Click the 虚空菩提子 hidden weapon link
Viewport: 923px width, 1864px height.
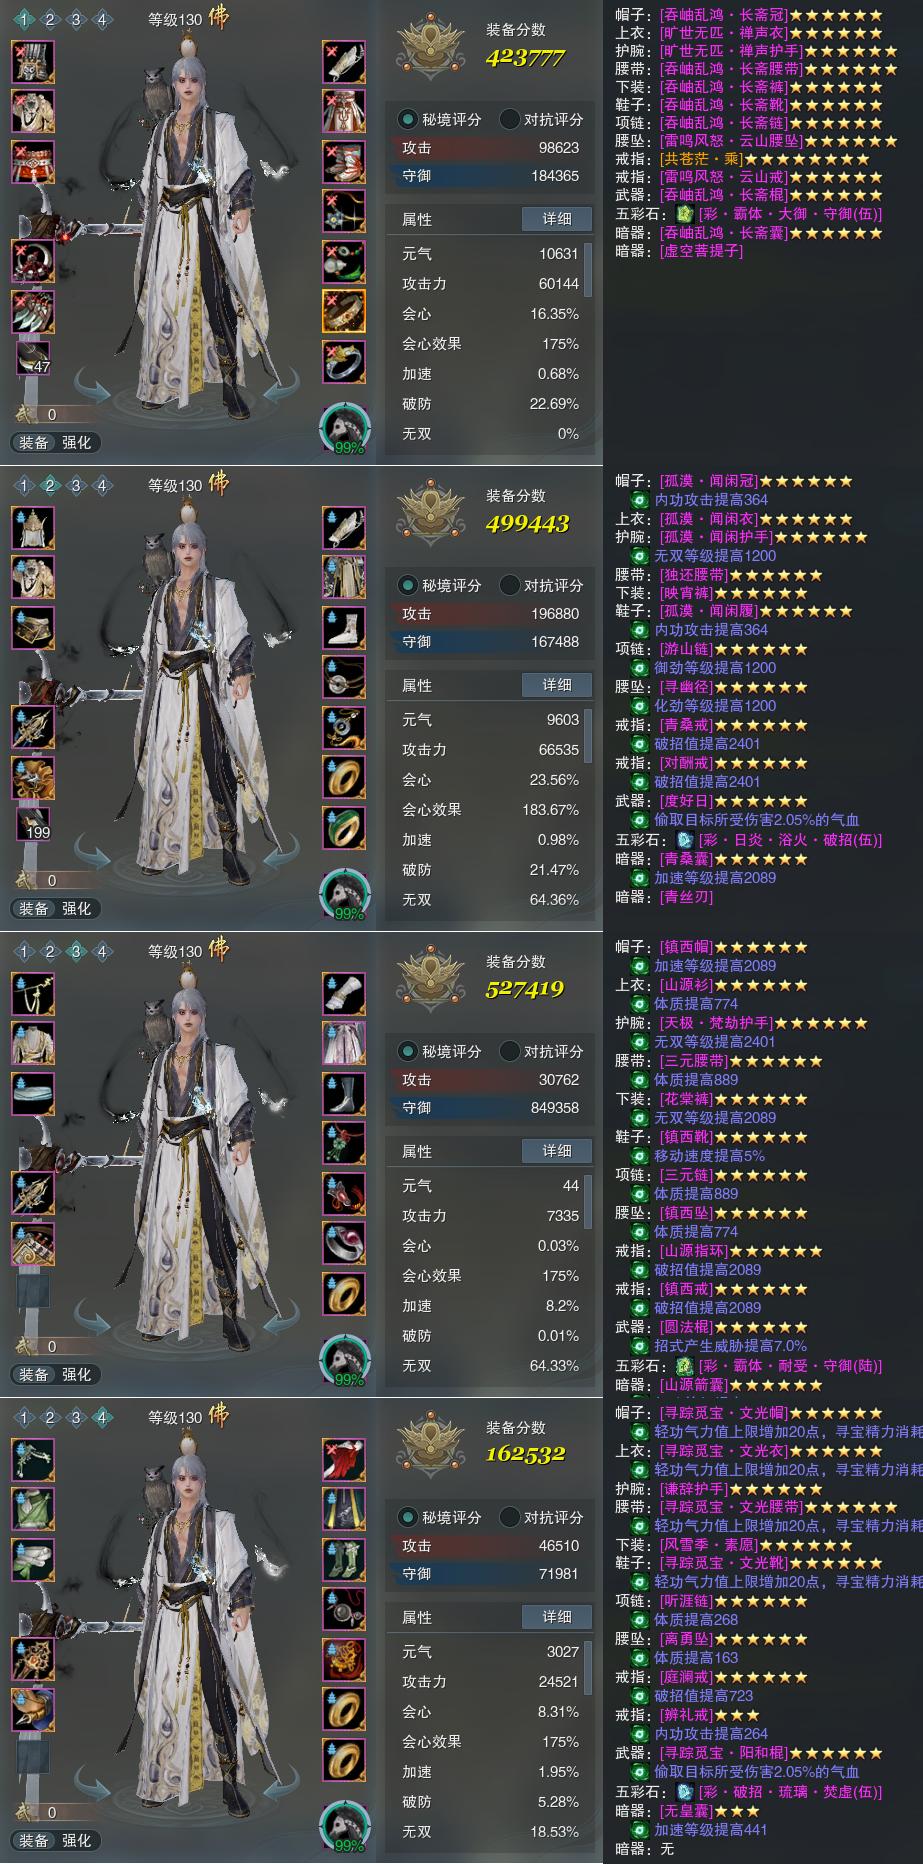(x=702, y=251)
